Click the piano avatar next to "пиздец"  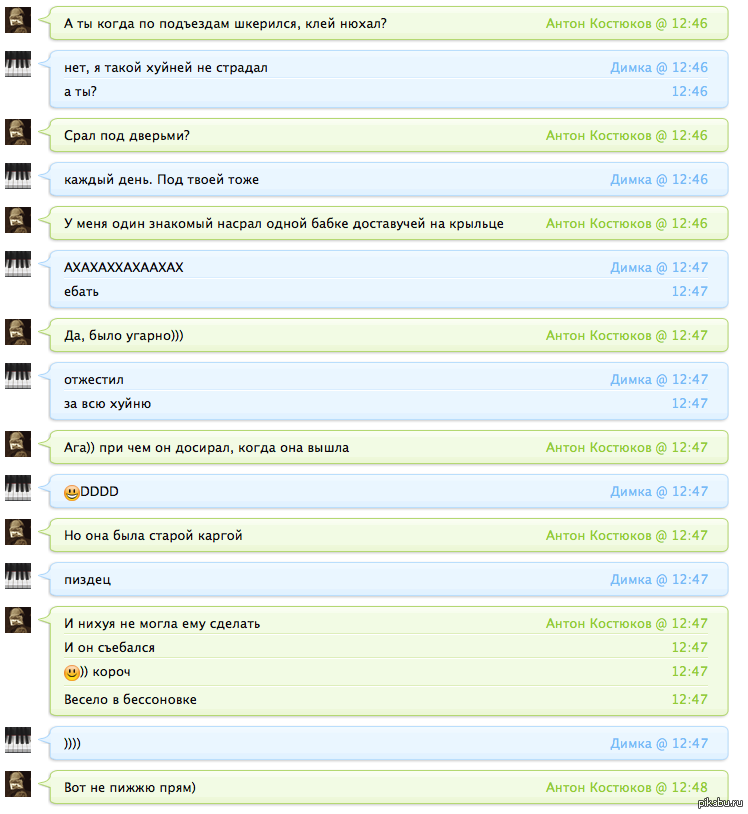18,576
